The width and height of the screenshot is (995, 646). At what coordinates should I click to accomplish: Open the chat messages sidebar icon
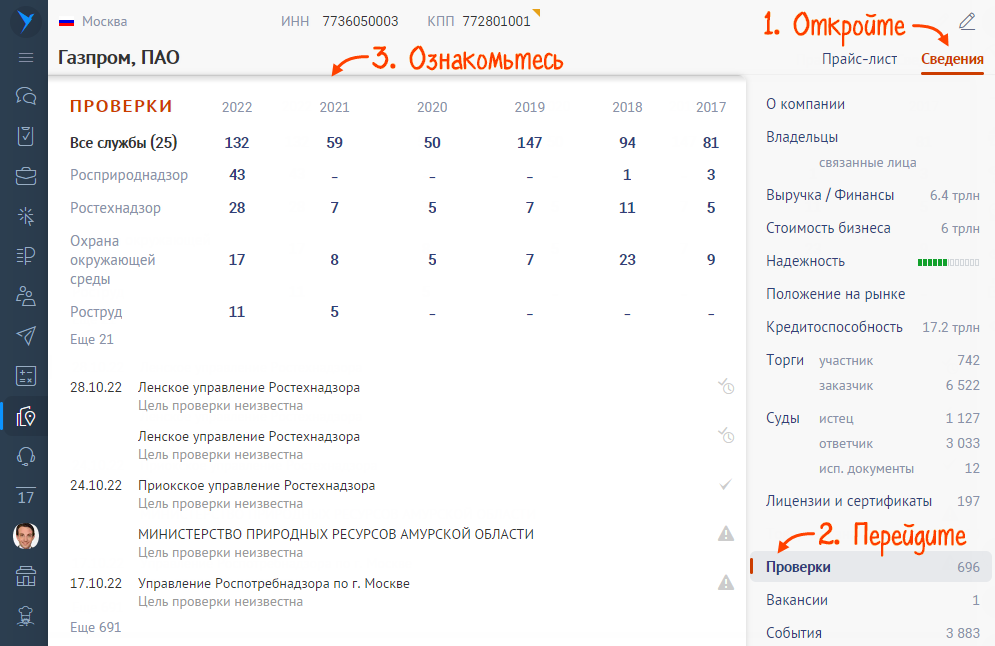click(25, 96)
